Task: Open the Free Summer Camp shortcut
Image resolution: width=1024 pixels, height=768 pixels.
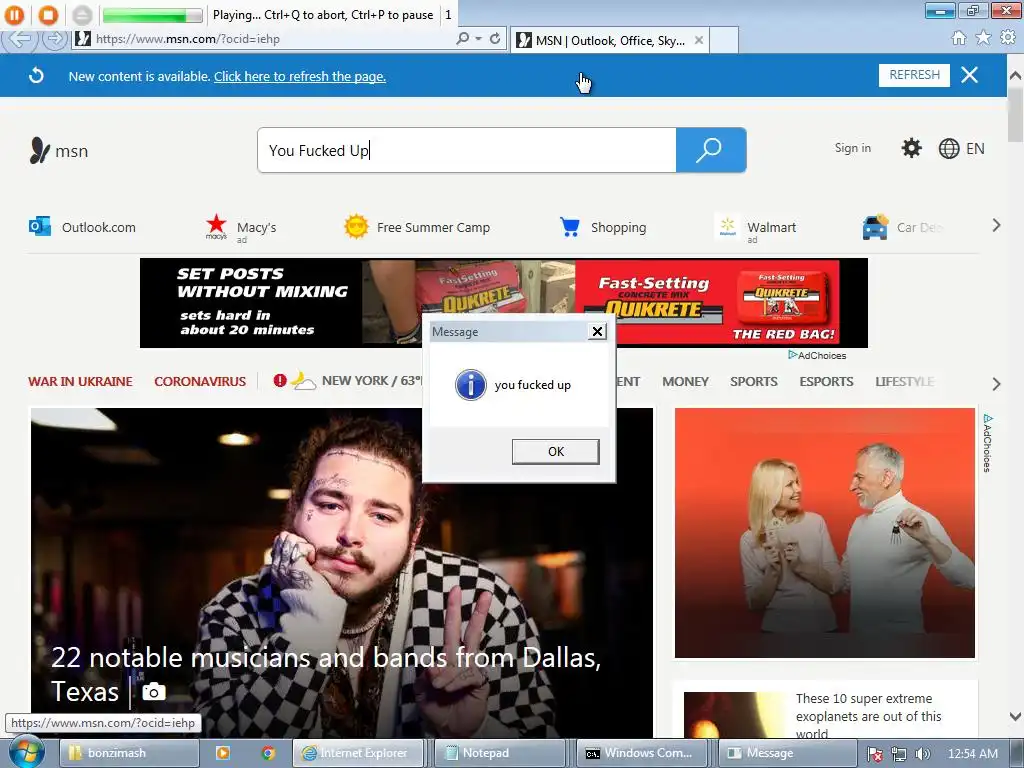Action: coord(417,227)
